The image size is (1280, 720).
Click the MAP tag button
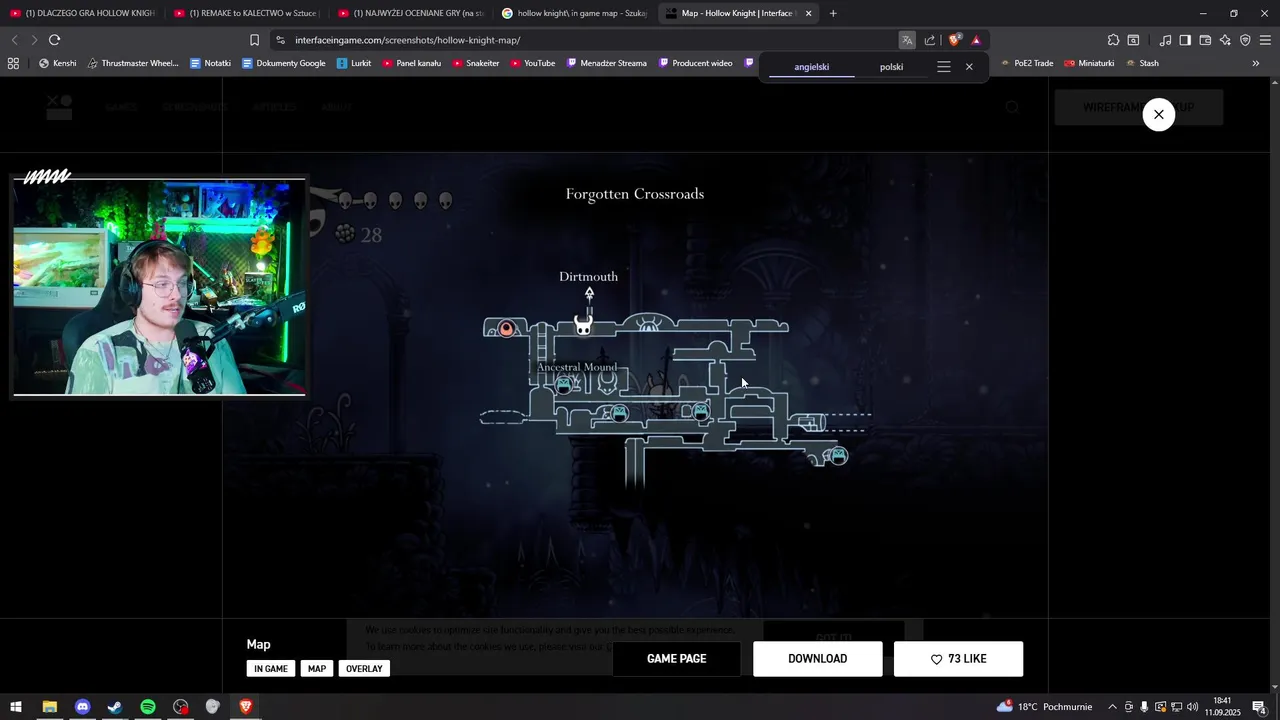tap(317, 668)
